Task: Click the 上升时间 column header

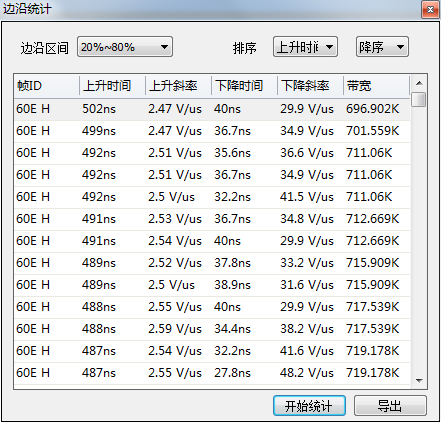Action: (x=112, y=86)
